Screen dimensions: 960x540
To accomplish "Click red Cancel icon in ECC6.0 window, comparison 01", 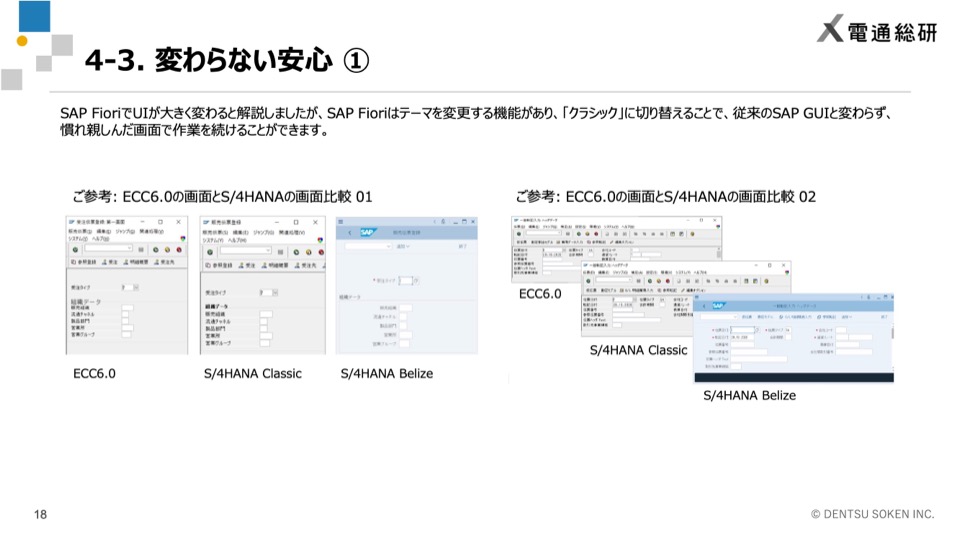I will (179, 250).
